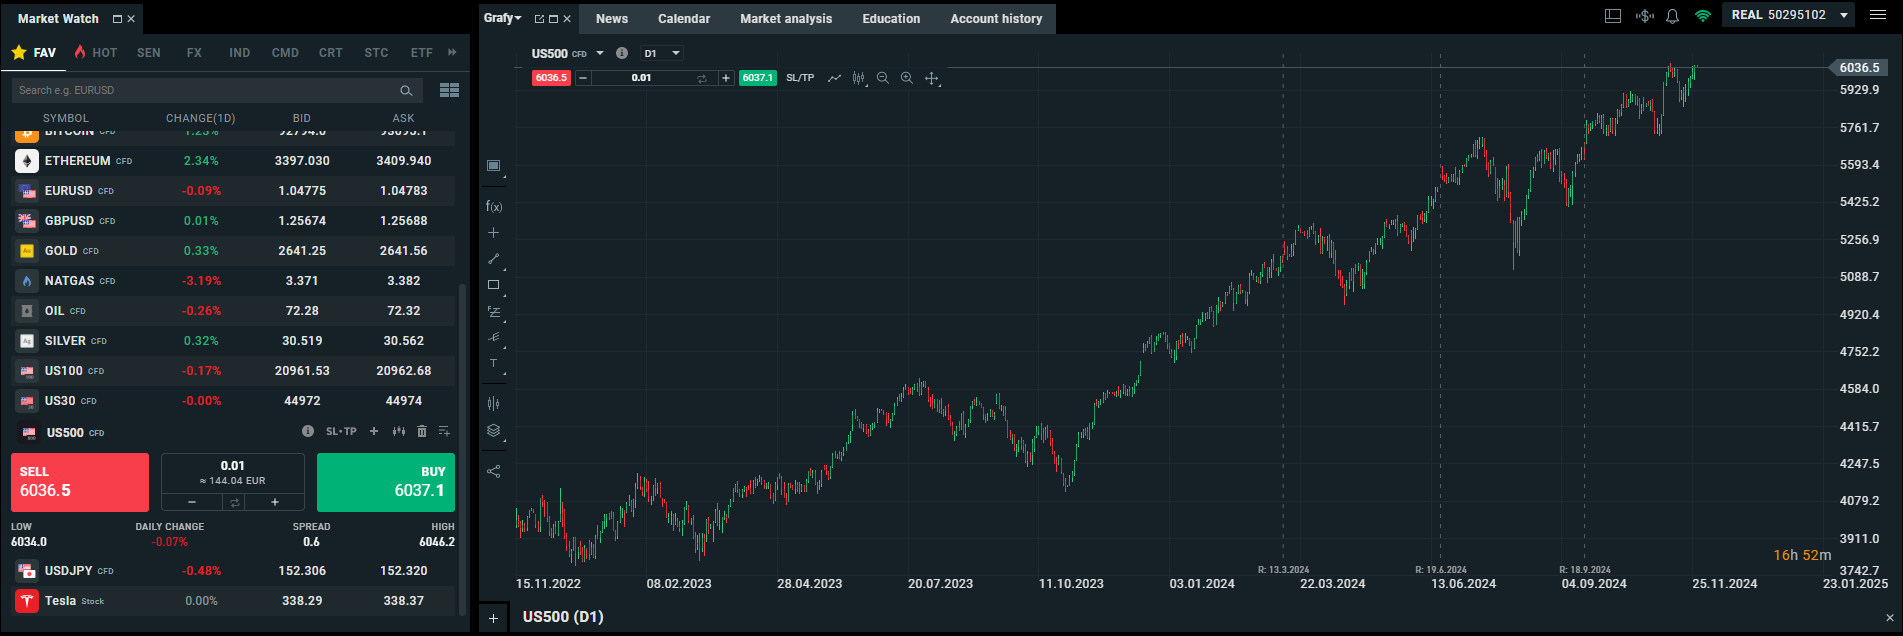The width and height of the screenshot is (1903, 636).
Task: Open the Account history tab
Action: tap(996, 19)
